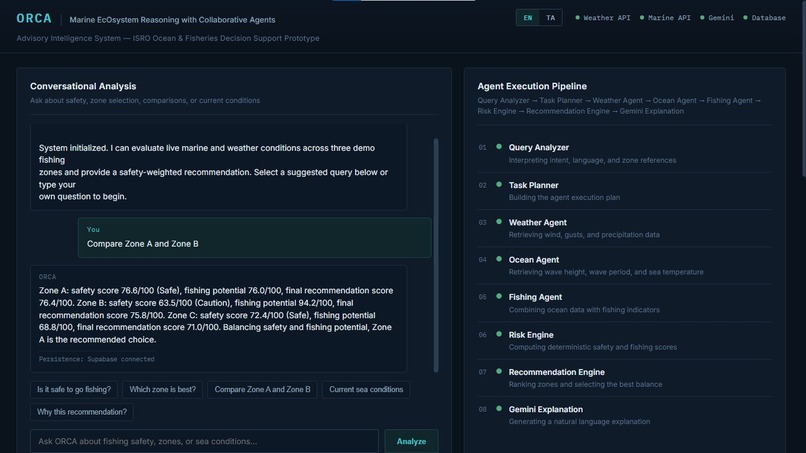Click the 'Conversational Analysis' heading
The height and width of the screenshot is (453, 806).
[83, 86]
